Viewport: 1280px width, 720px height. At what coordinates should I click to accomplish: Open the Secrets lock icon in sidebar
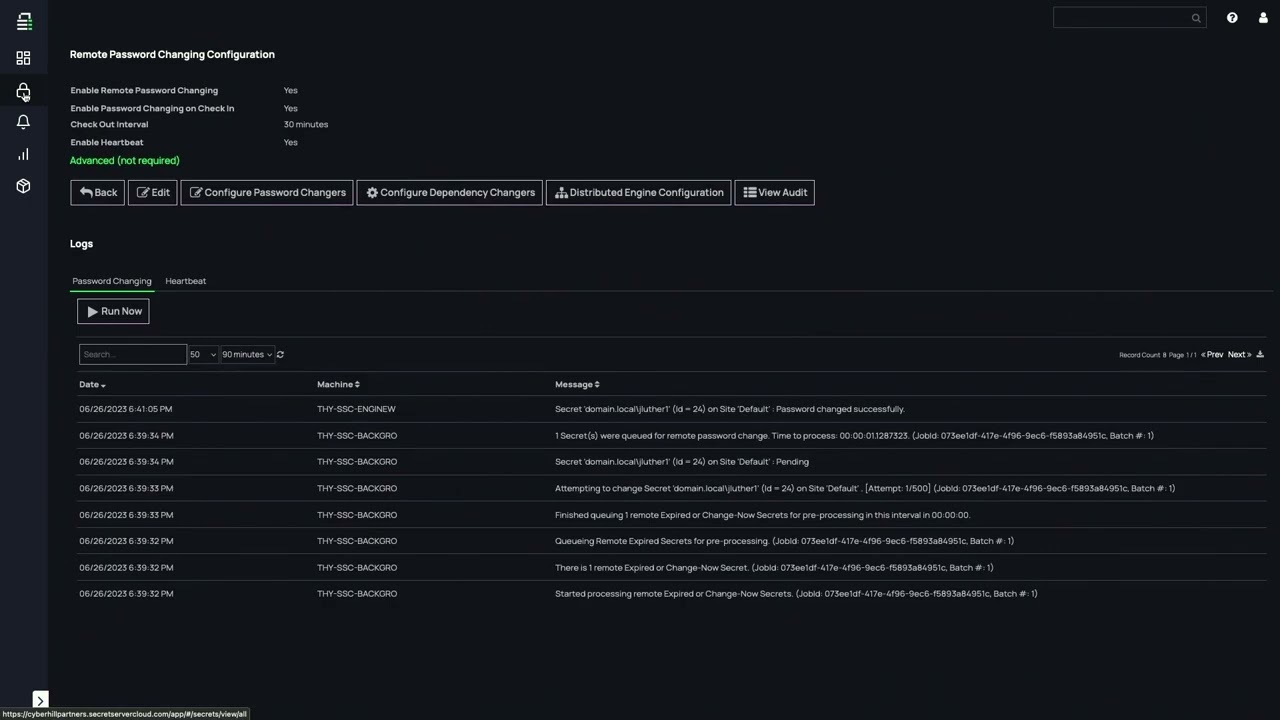[23, 91]
